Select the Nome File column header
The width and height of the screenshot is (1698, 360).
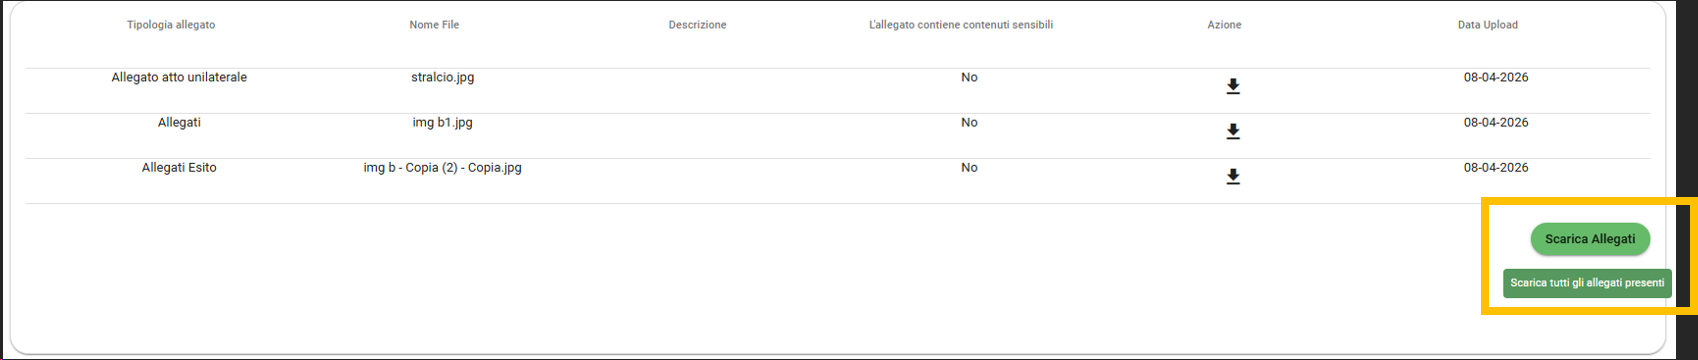(434, 25)
